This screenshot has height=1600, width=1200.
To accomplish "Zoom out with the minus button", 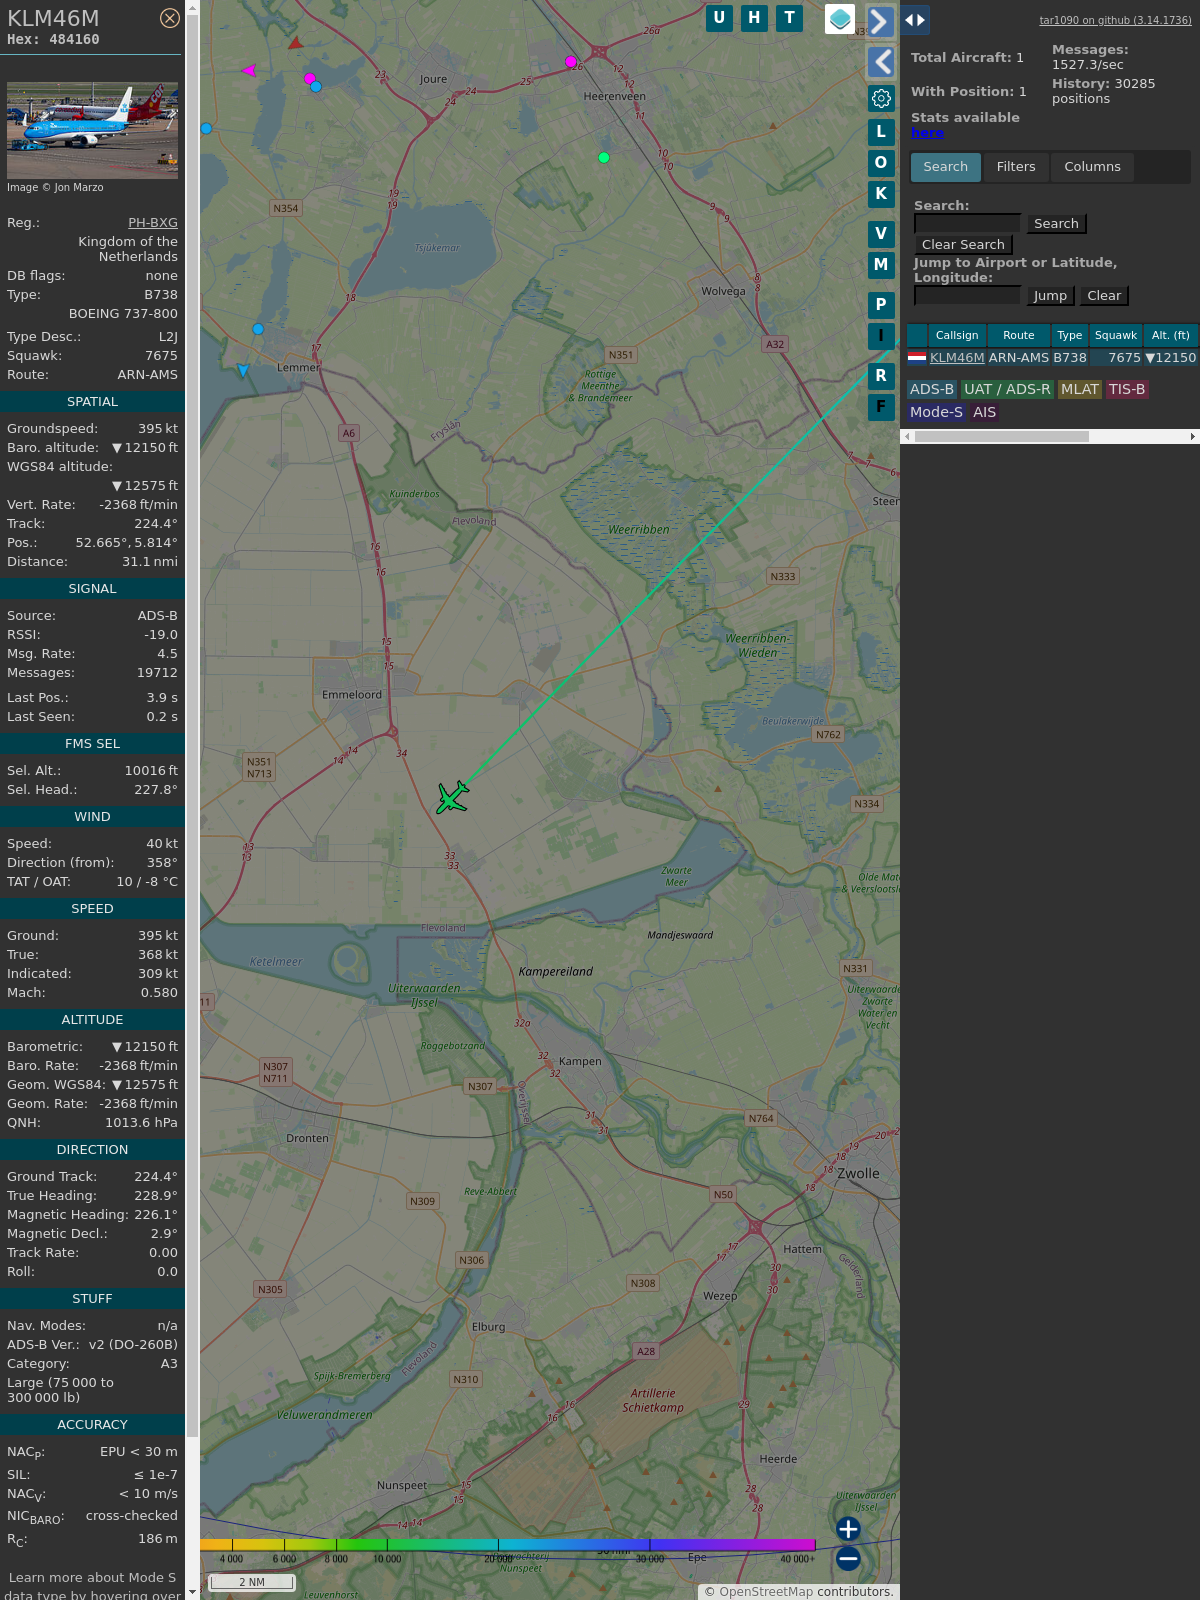I will (848, 1558).
